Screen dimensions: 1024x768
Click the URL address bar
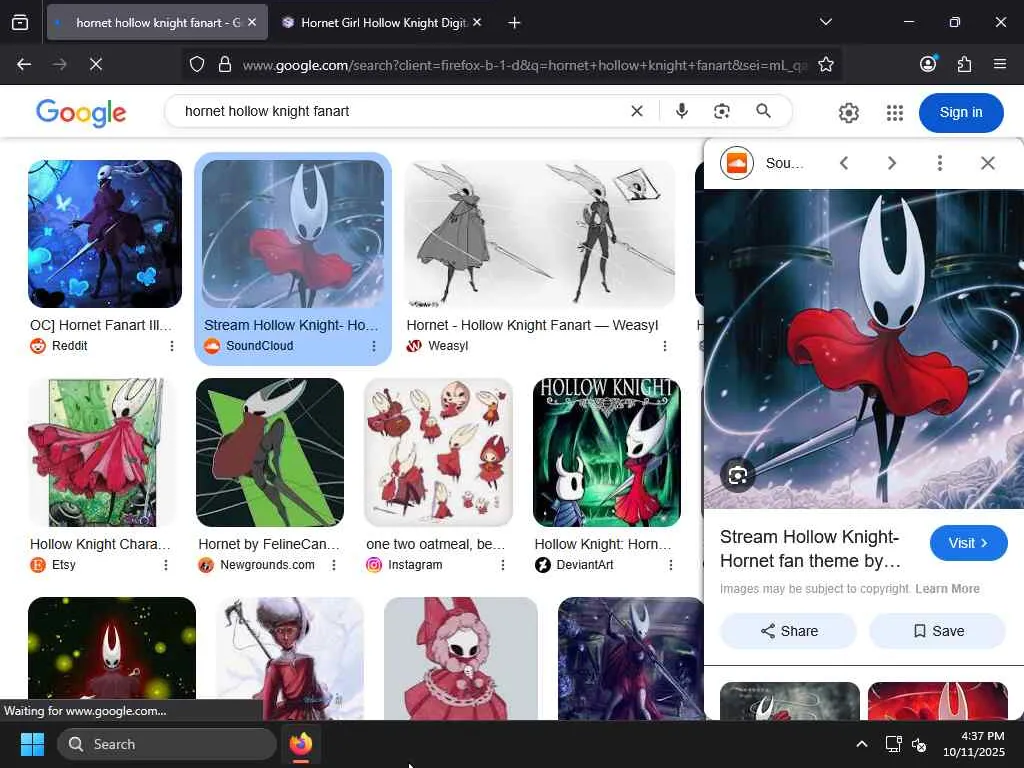[524, 65]
